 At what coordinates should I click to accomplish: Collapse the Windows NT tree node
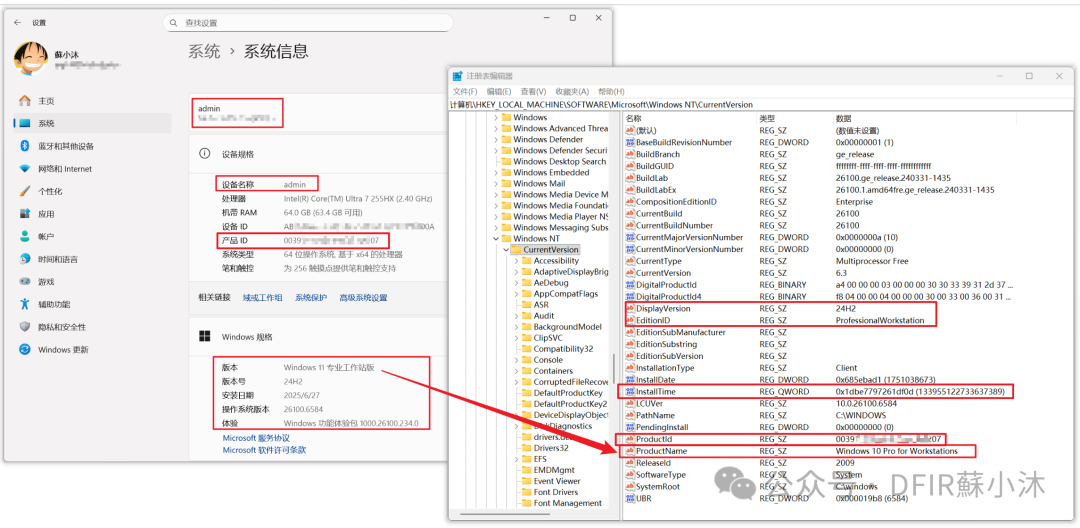(495, 238)
